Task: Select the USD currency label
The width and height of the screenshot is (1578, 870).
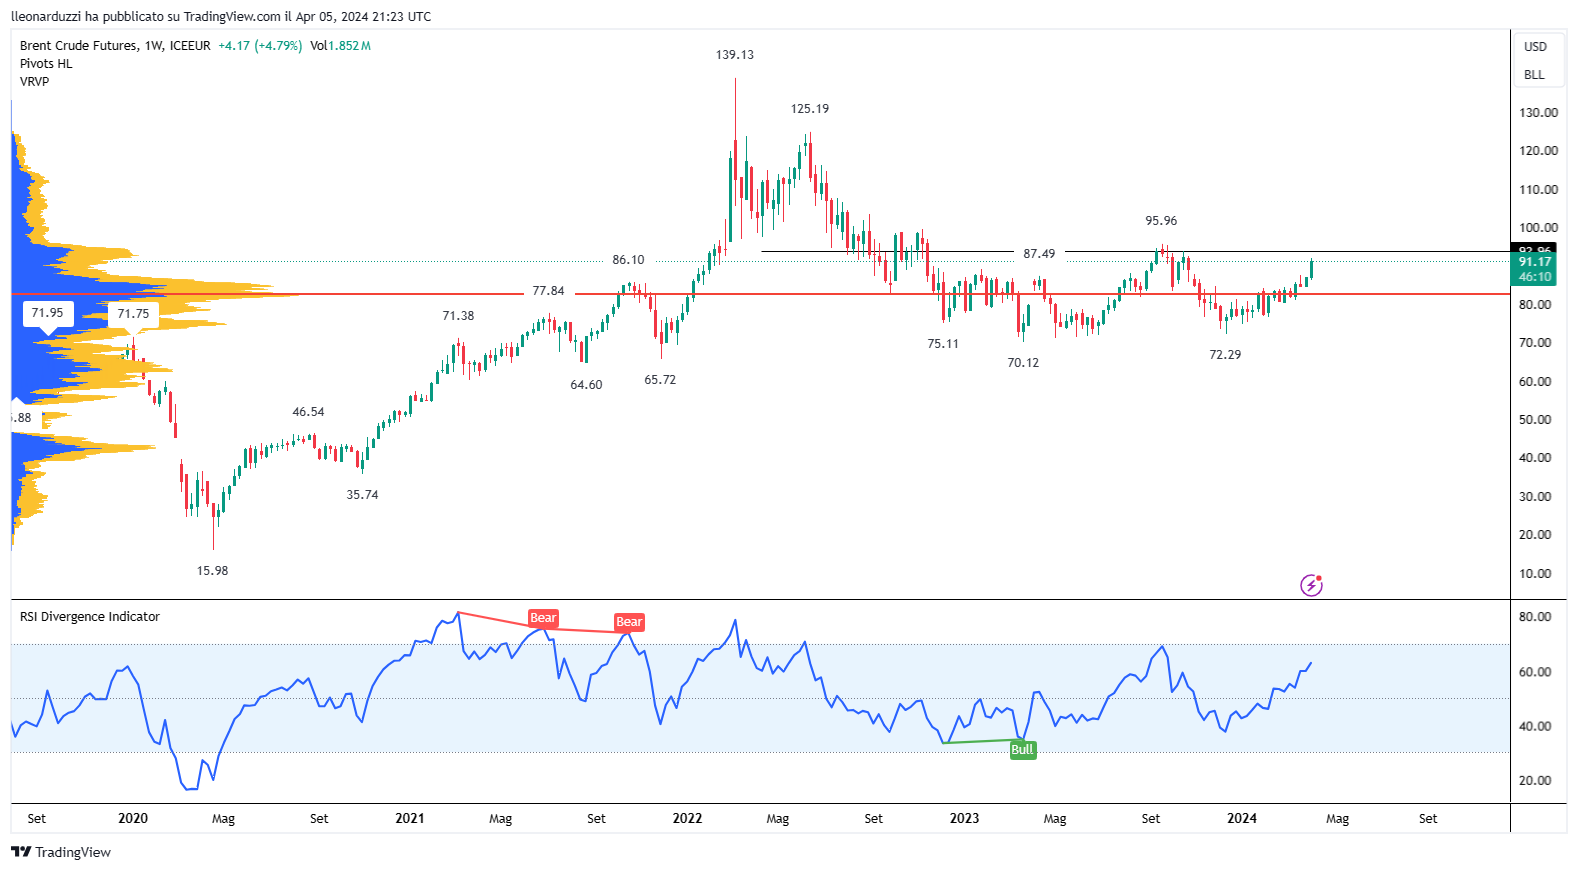Action: [x=1535, y=47]
